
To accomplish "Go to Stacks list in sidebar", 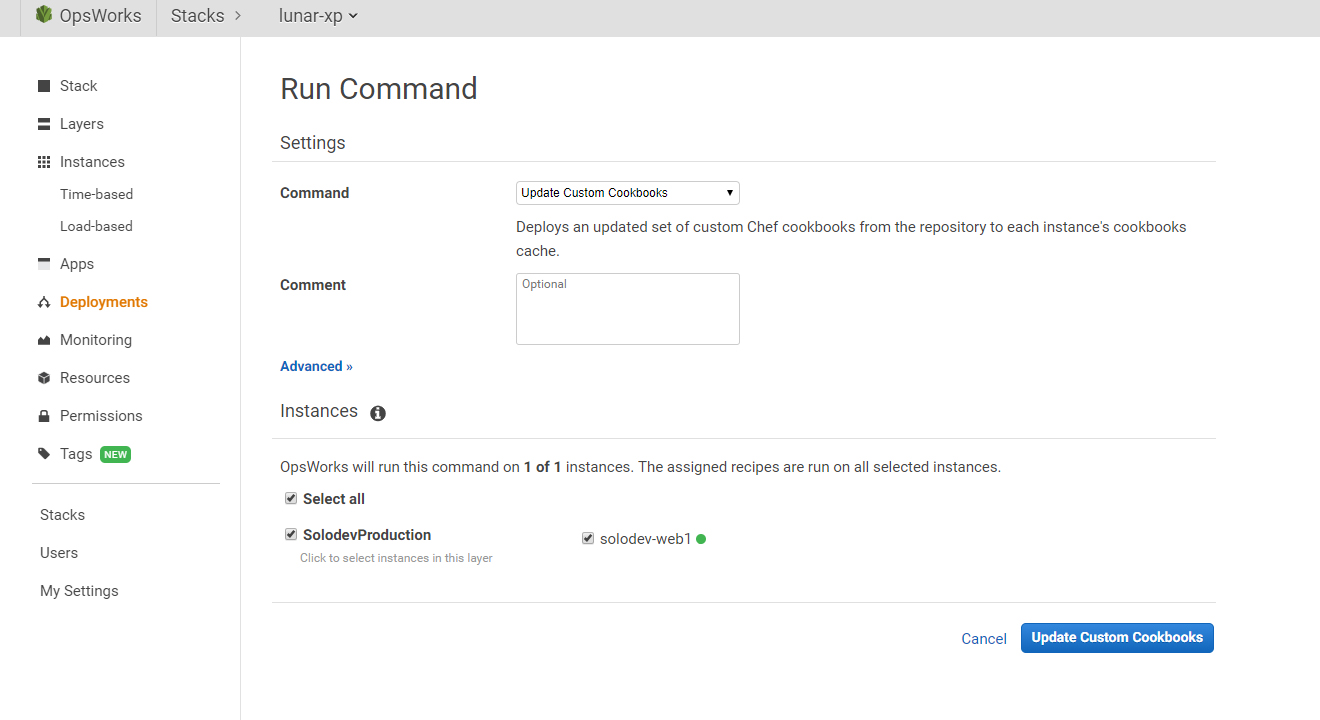I will 62,515.
